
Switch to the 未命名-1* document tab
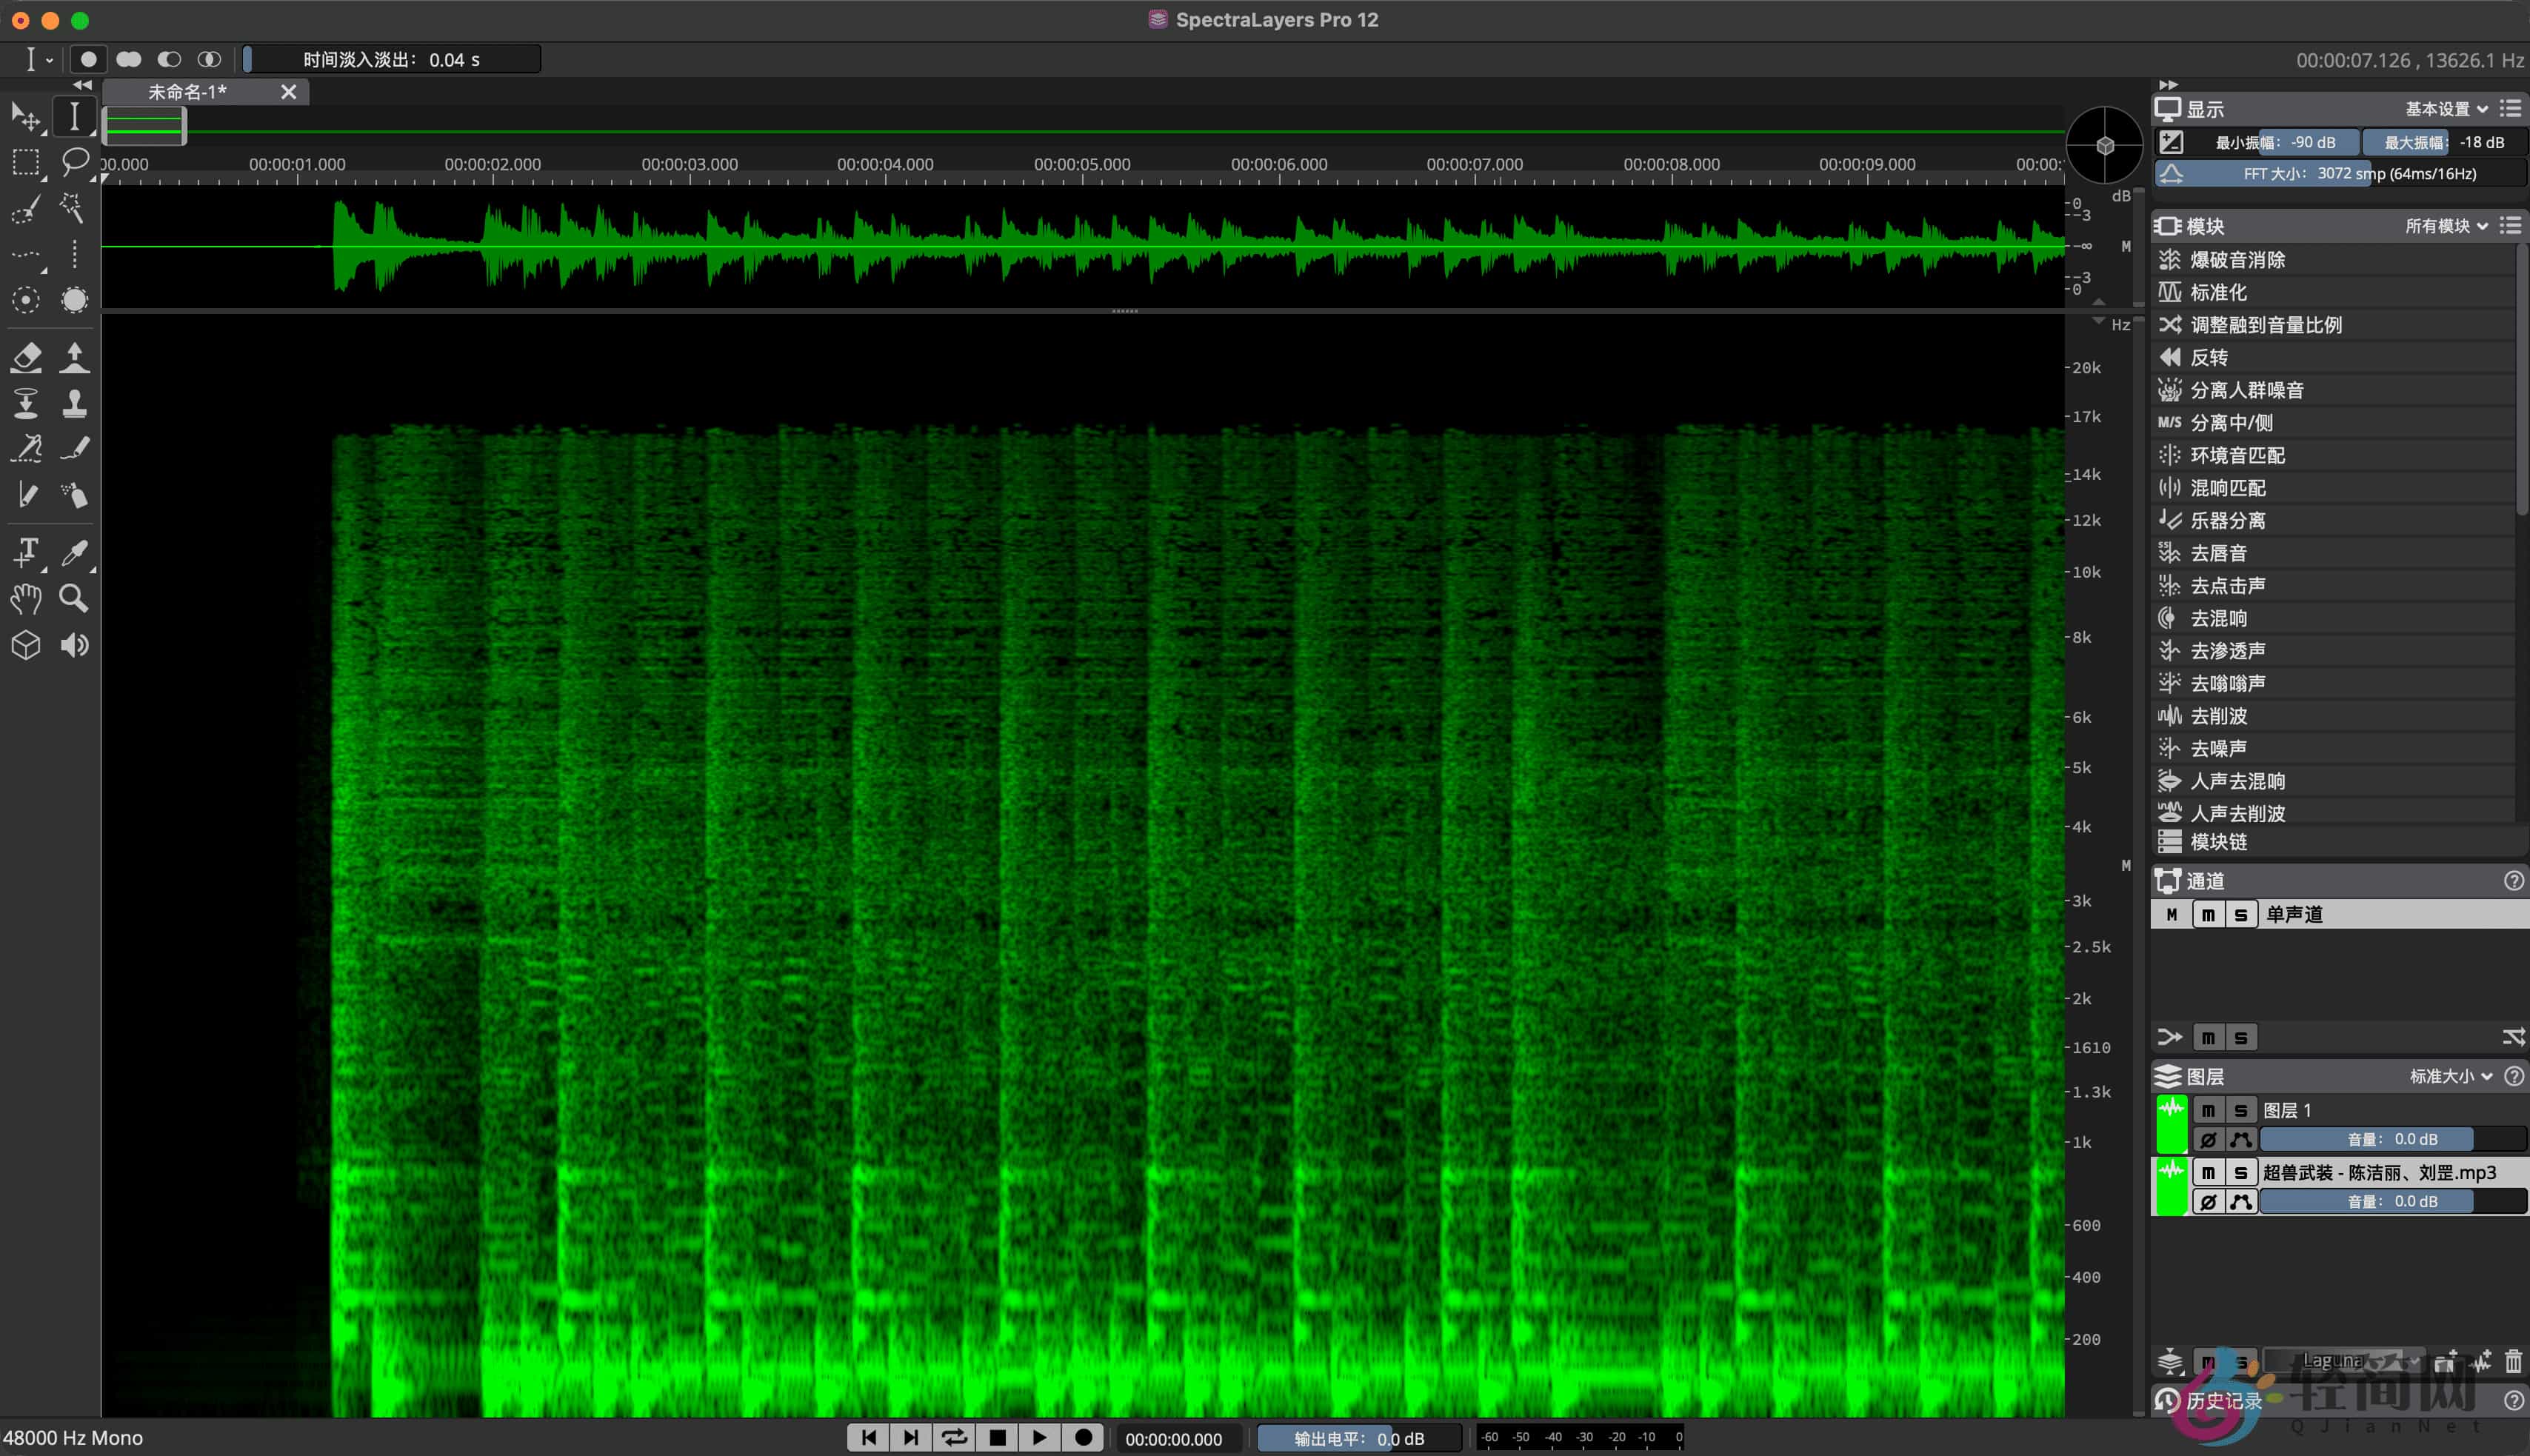click(x=188, y=92)
